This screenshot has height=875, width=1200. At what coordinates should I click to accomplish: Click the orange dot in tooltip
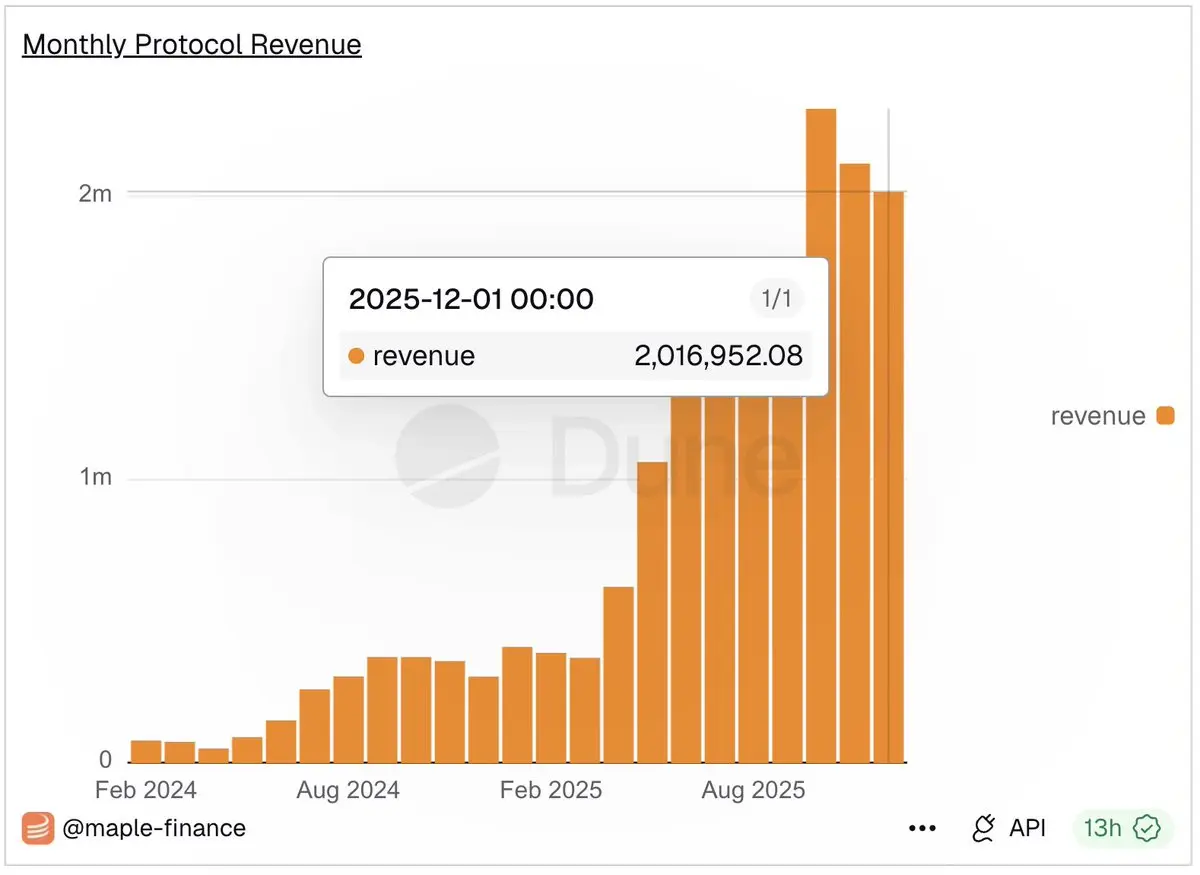click(x=356, y=356)
